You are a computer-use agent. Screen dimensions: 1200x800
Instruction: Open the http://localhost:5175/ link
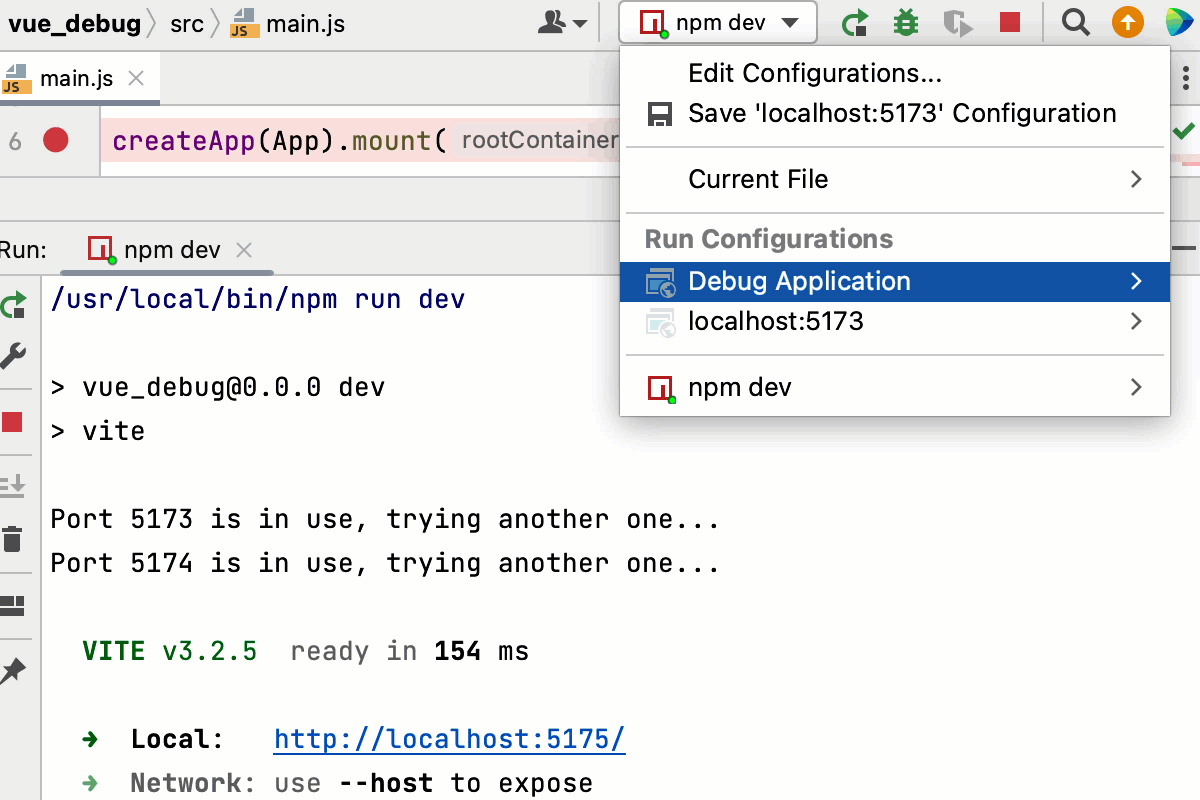pyautogui.click(x=449, y=739)
